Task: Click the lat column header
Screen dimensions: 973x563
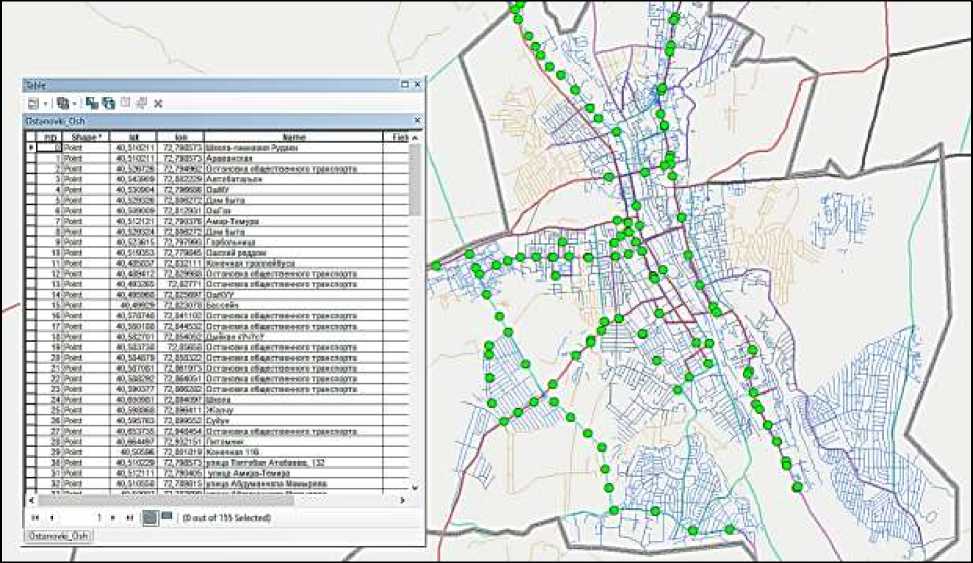Action: pyautogui.click(x=133, y=136)
